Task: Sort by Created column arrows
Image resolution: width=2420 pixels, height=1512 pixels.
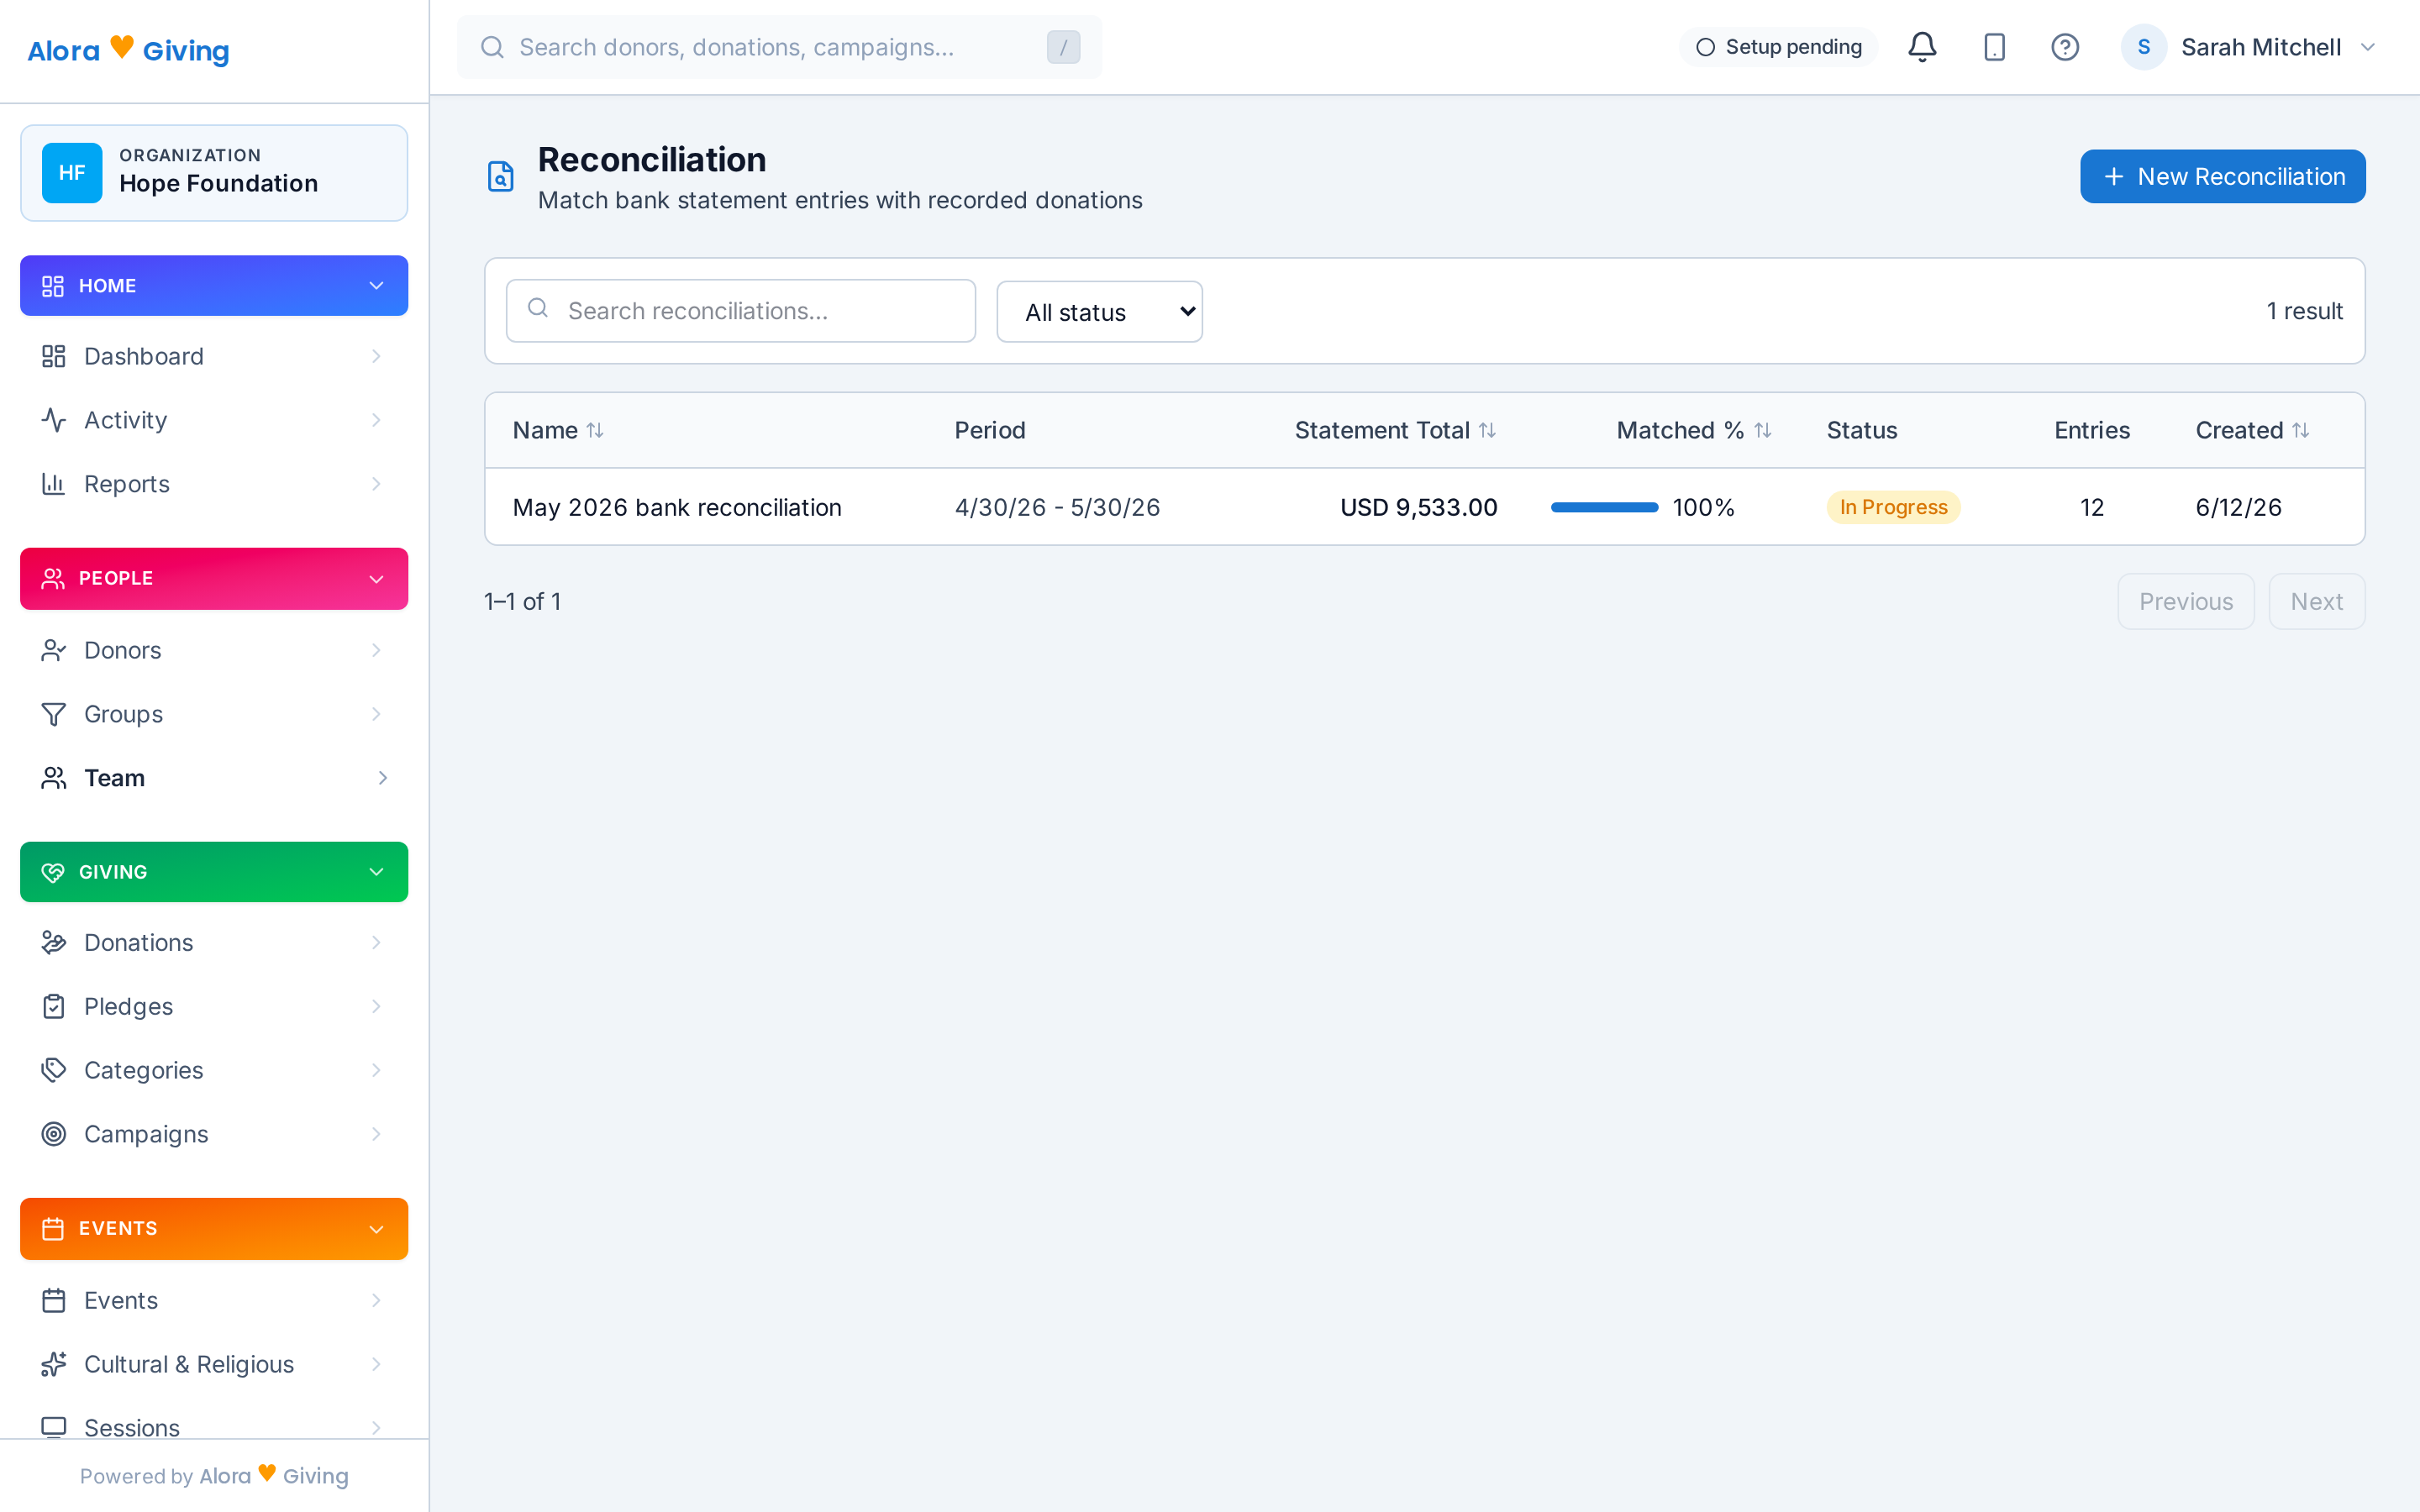Action: [2301, 430]
